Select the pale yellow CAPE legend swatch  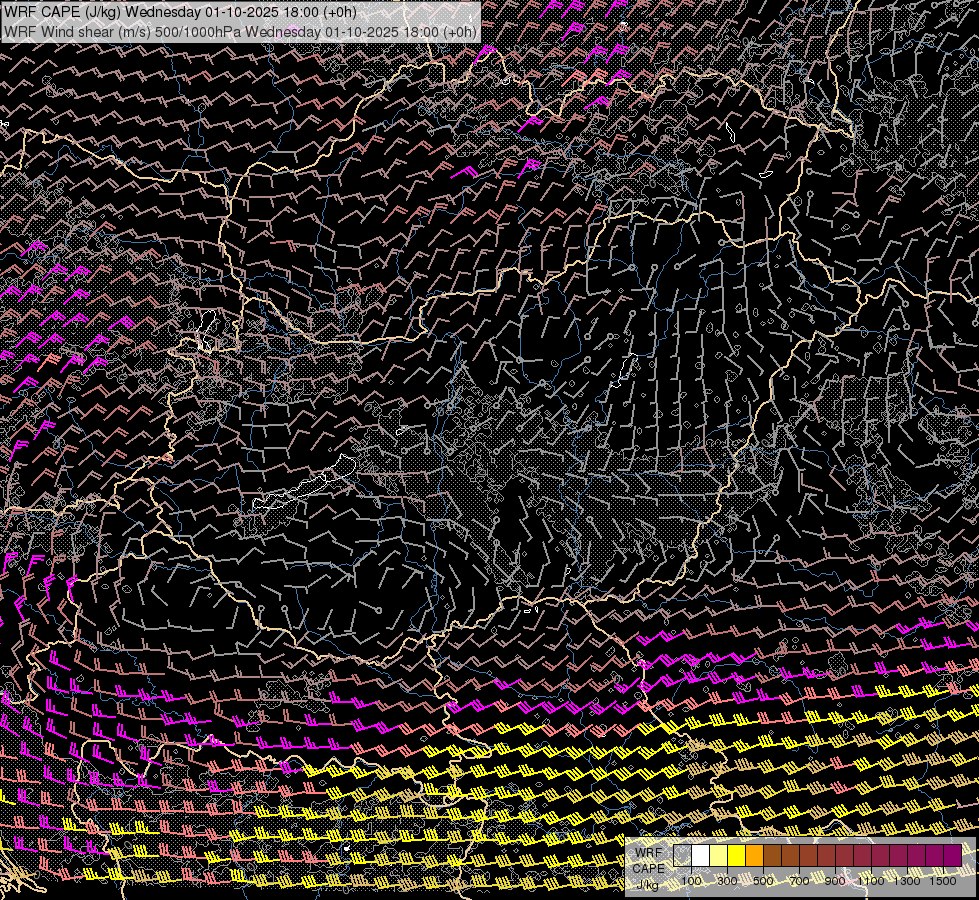click(x=718, y=856)
